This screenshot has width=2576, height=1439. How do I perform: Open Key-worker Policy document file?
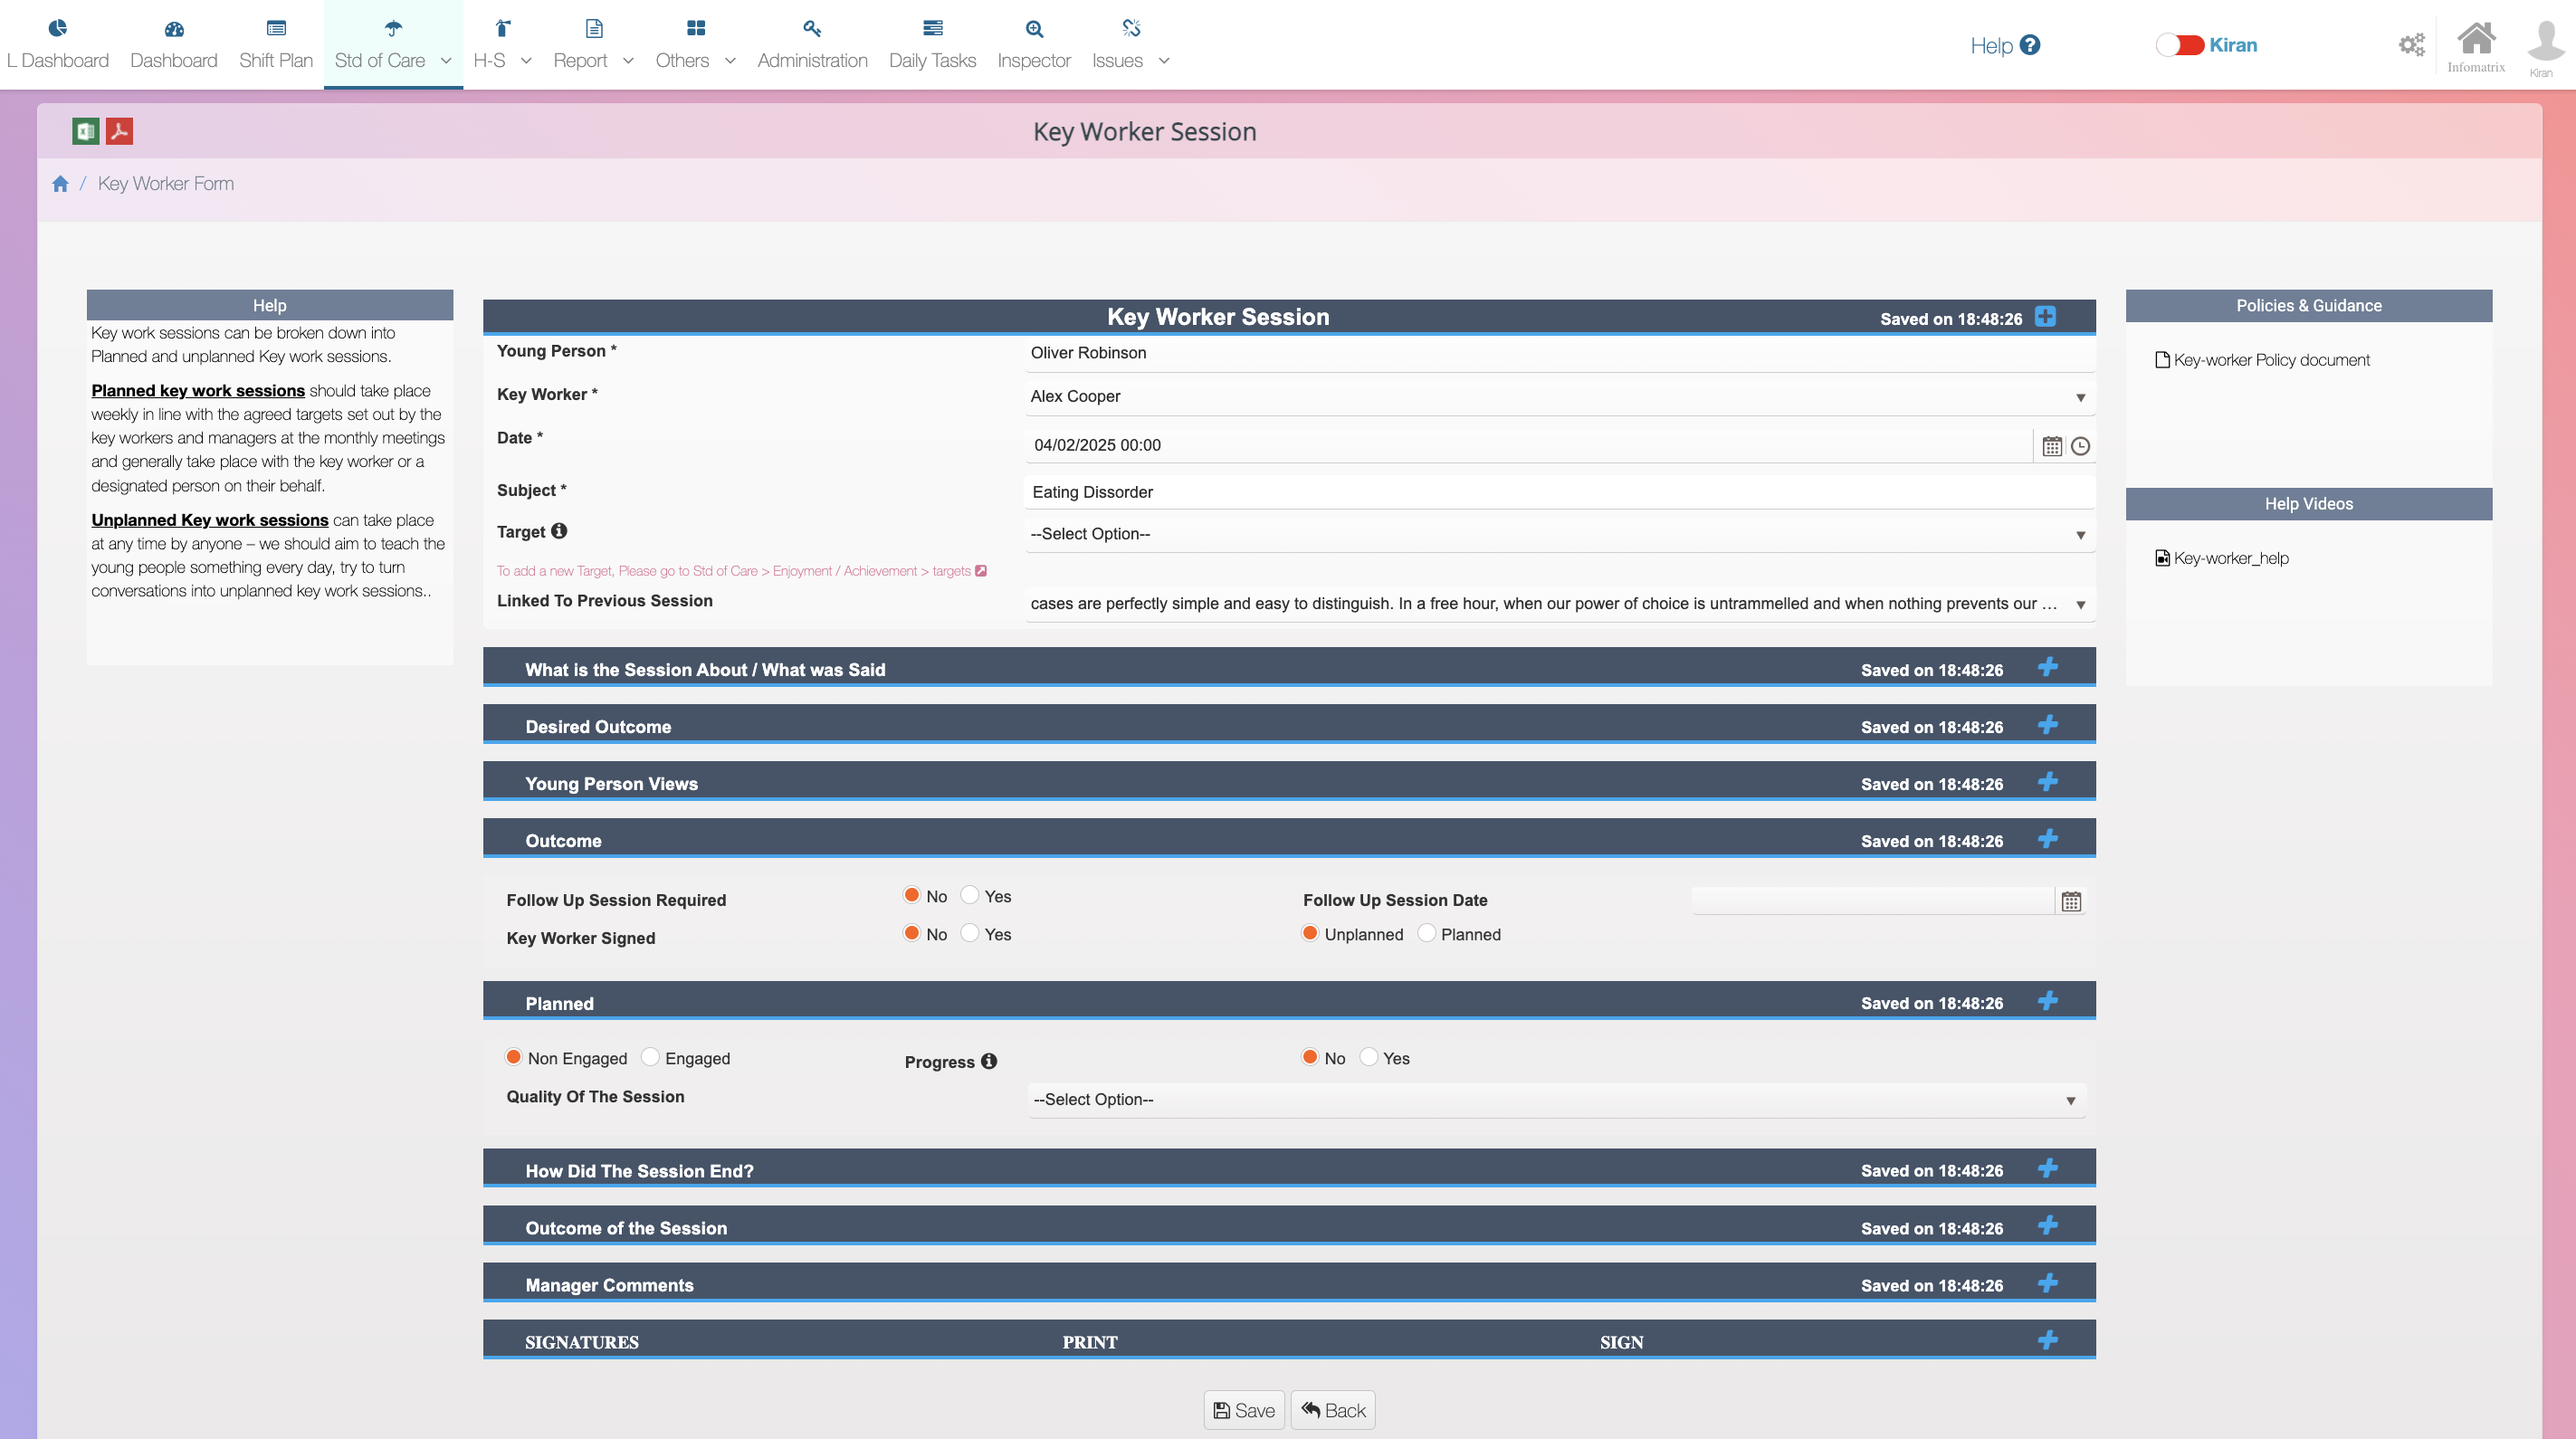(2263, 360)
